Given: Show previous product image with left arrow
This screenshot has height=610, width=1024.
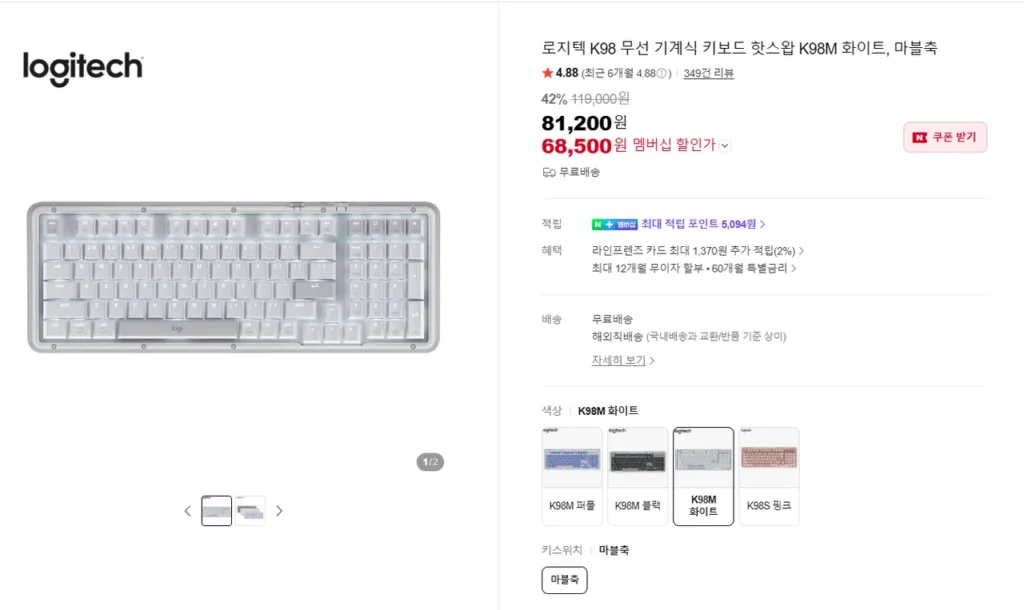Looking at the screenshot, I should (187, 510).
